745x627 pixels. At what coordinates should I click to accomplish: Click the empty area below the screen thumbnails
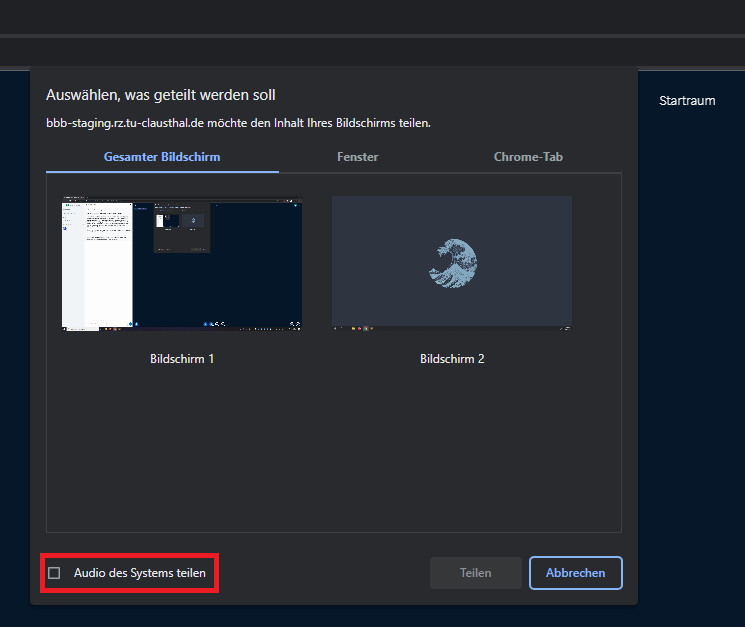click(333, 450)
